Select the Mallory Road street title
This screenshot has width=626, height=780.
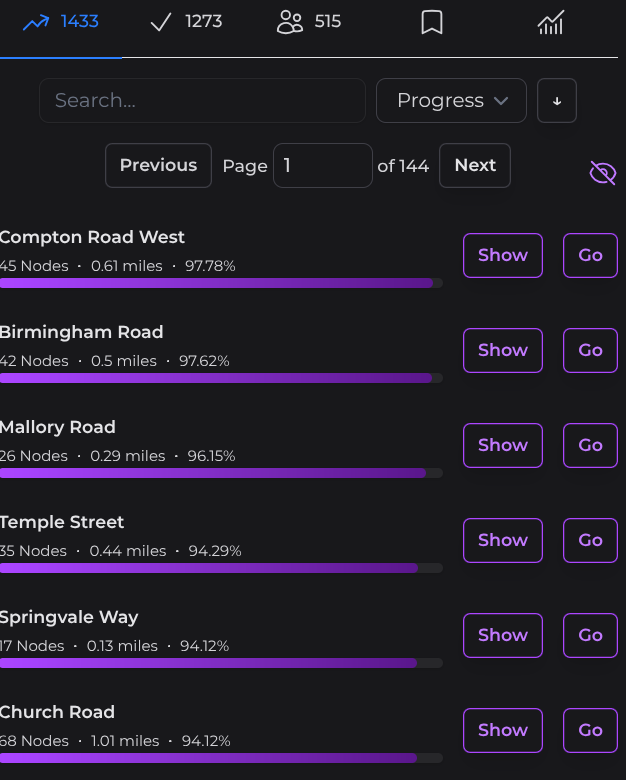click(x=58, y=427)
